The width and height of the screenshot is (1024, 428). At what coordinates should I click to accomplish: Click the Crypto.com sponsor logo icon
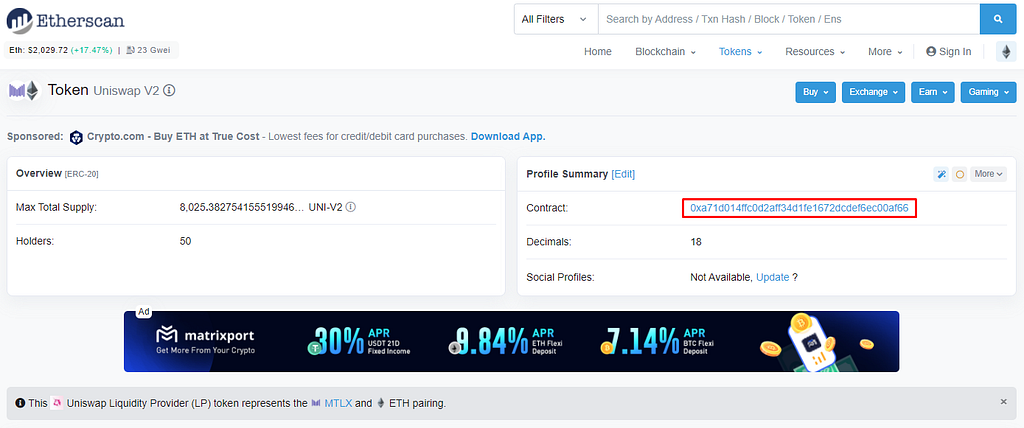pos(76,137)
